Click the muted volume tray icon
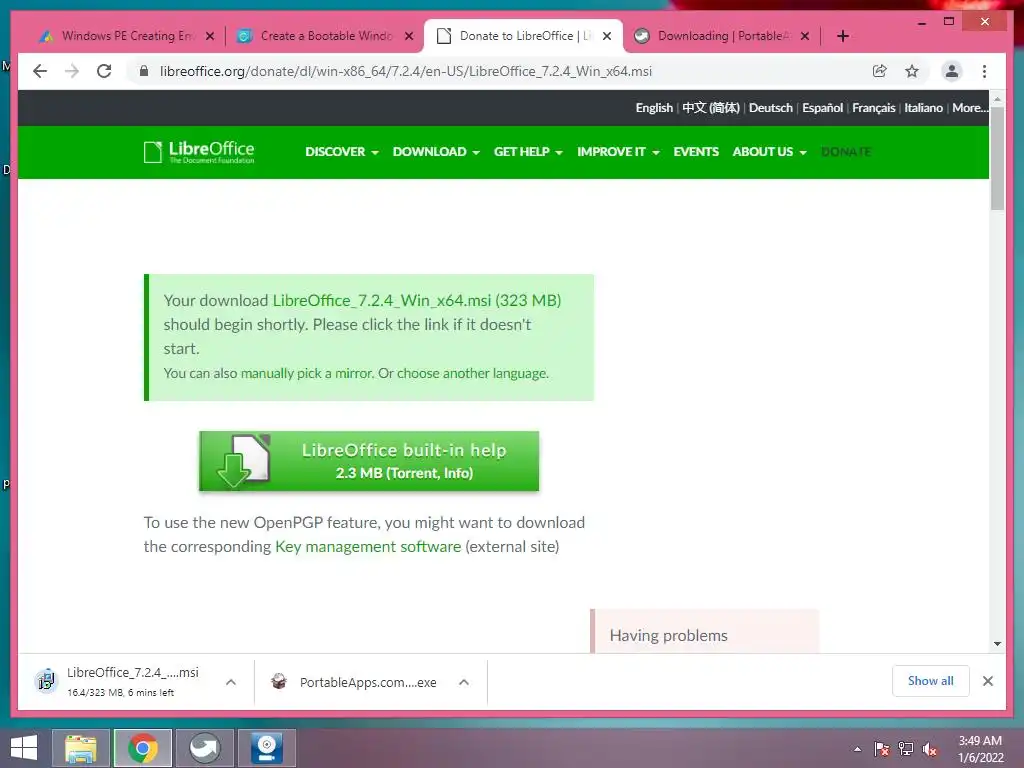Screen dimensions: 1024x768 point(930,749)
